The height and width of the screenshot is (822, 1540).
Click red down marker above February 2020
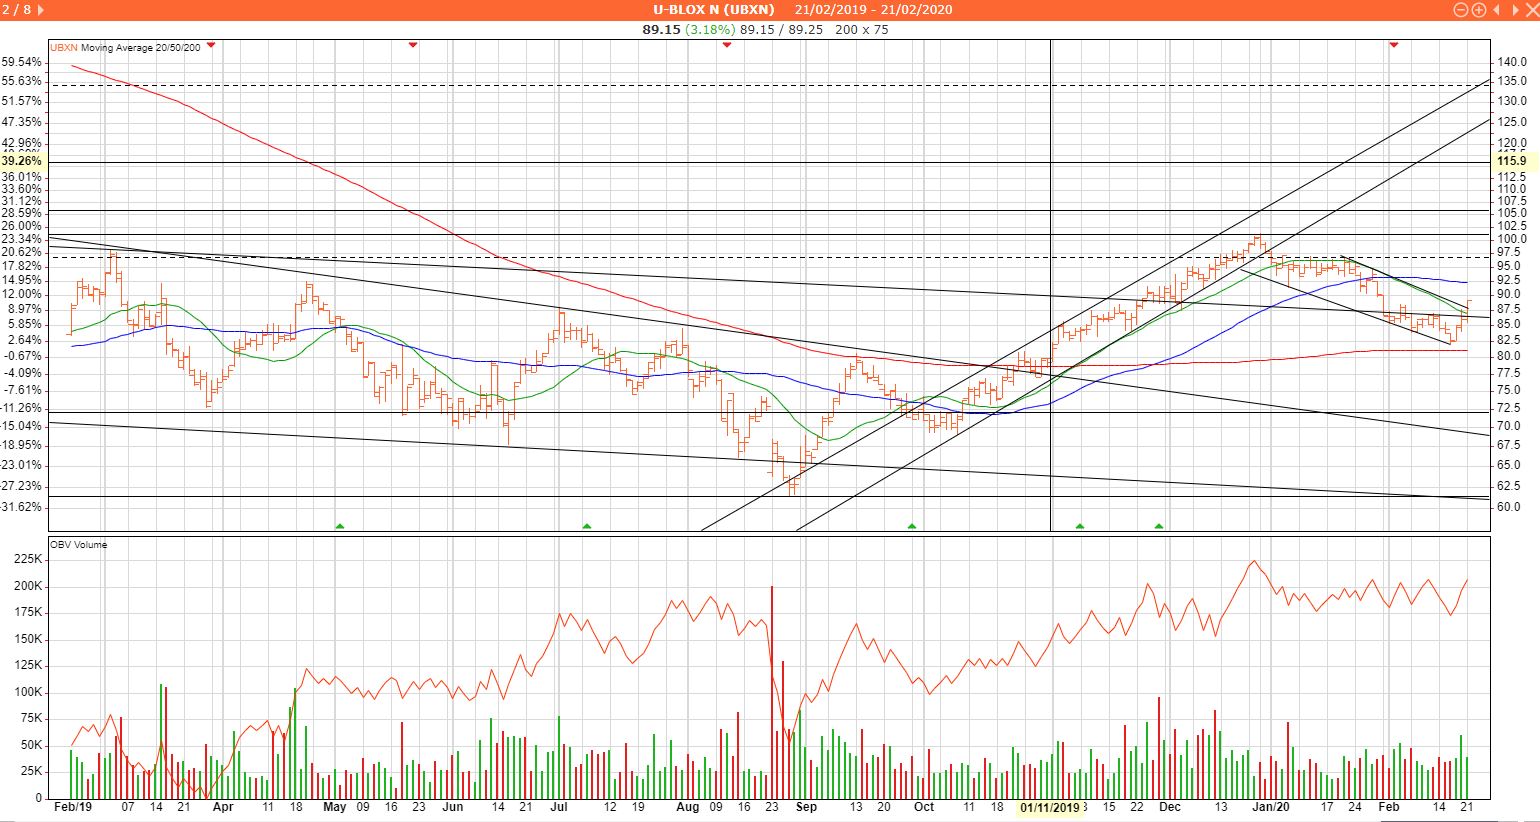[1393, 45]
